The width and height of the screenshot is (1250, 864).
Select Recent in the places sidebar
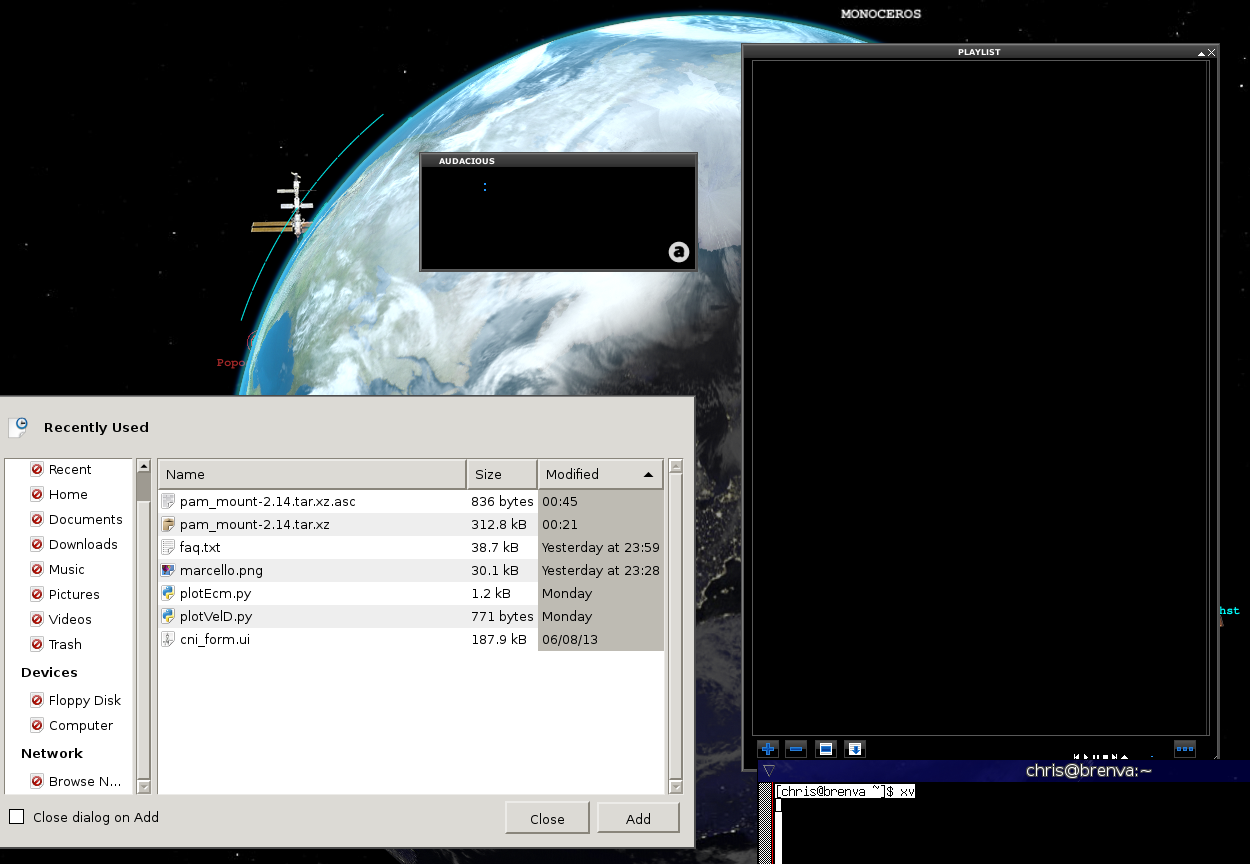(x=70, y=469)
